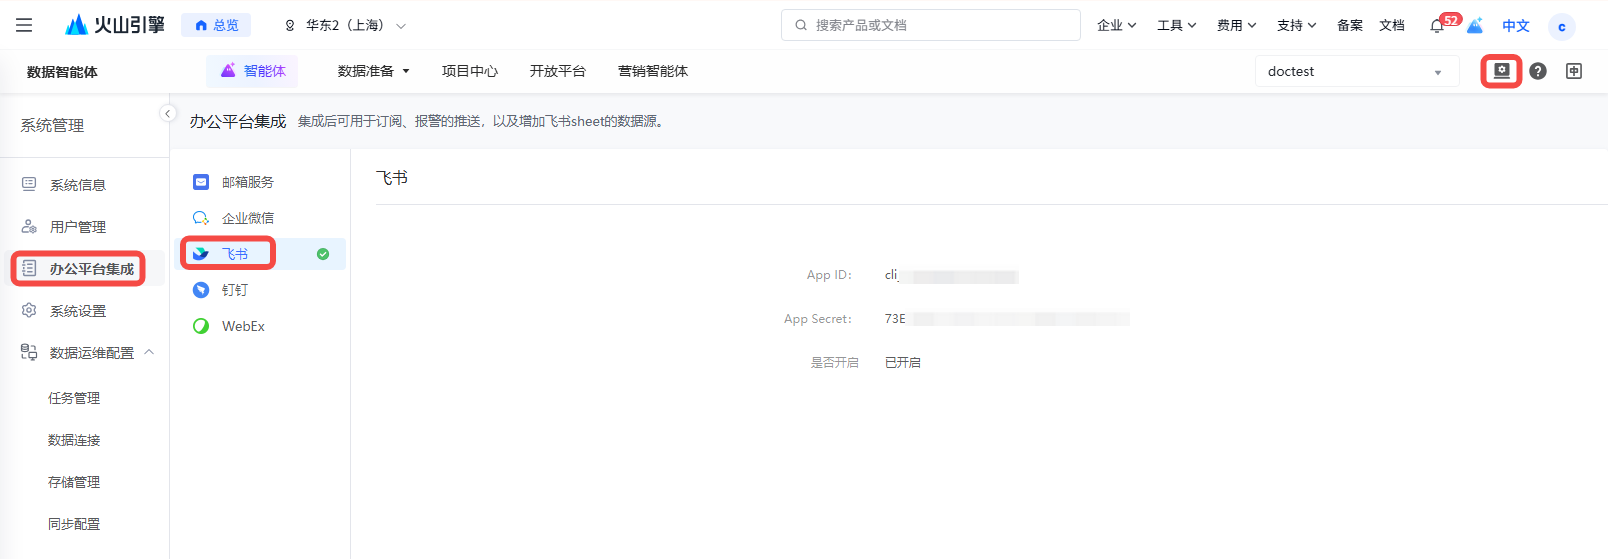Open 数据连接 submenu item
The height and width of the screenshot is (559, 1608).
(x=74, y=440)
